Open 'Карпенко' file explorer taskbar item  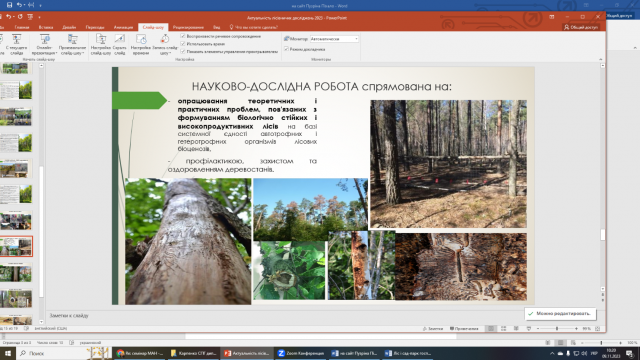click(x=193, y=353)
